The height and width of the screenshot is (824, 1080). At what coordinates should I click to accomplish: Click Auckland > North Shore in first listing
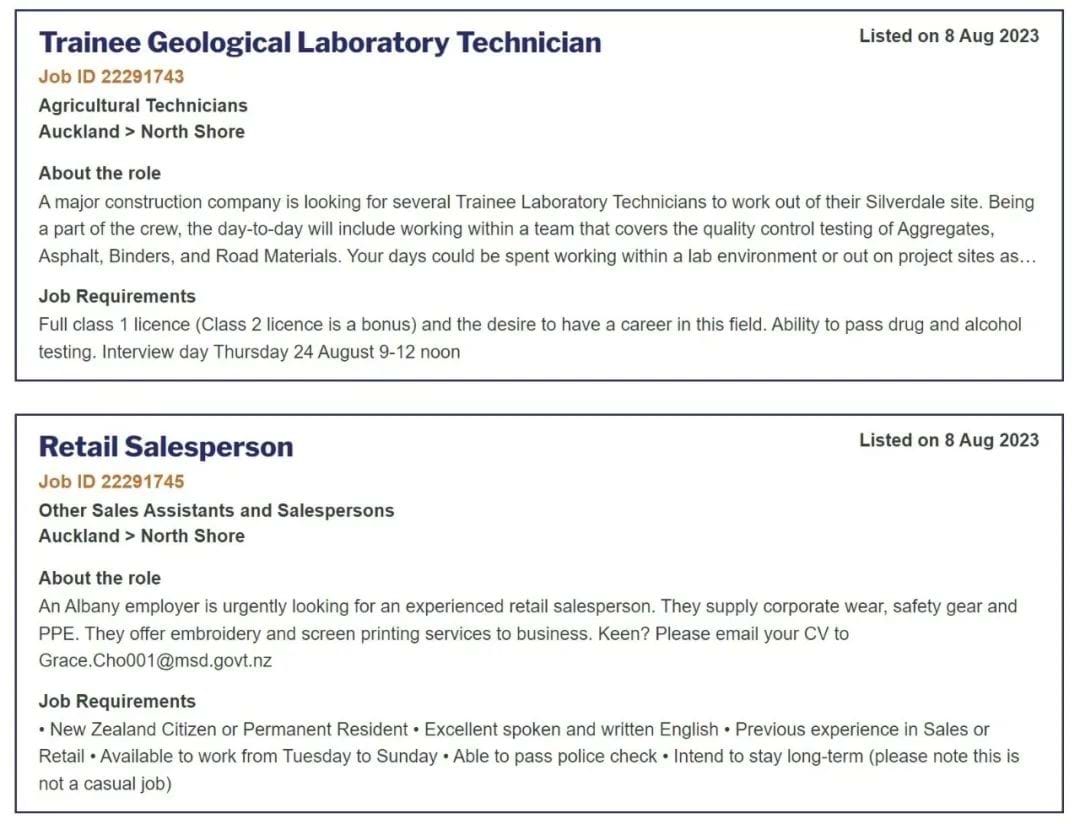(141, 132)
